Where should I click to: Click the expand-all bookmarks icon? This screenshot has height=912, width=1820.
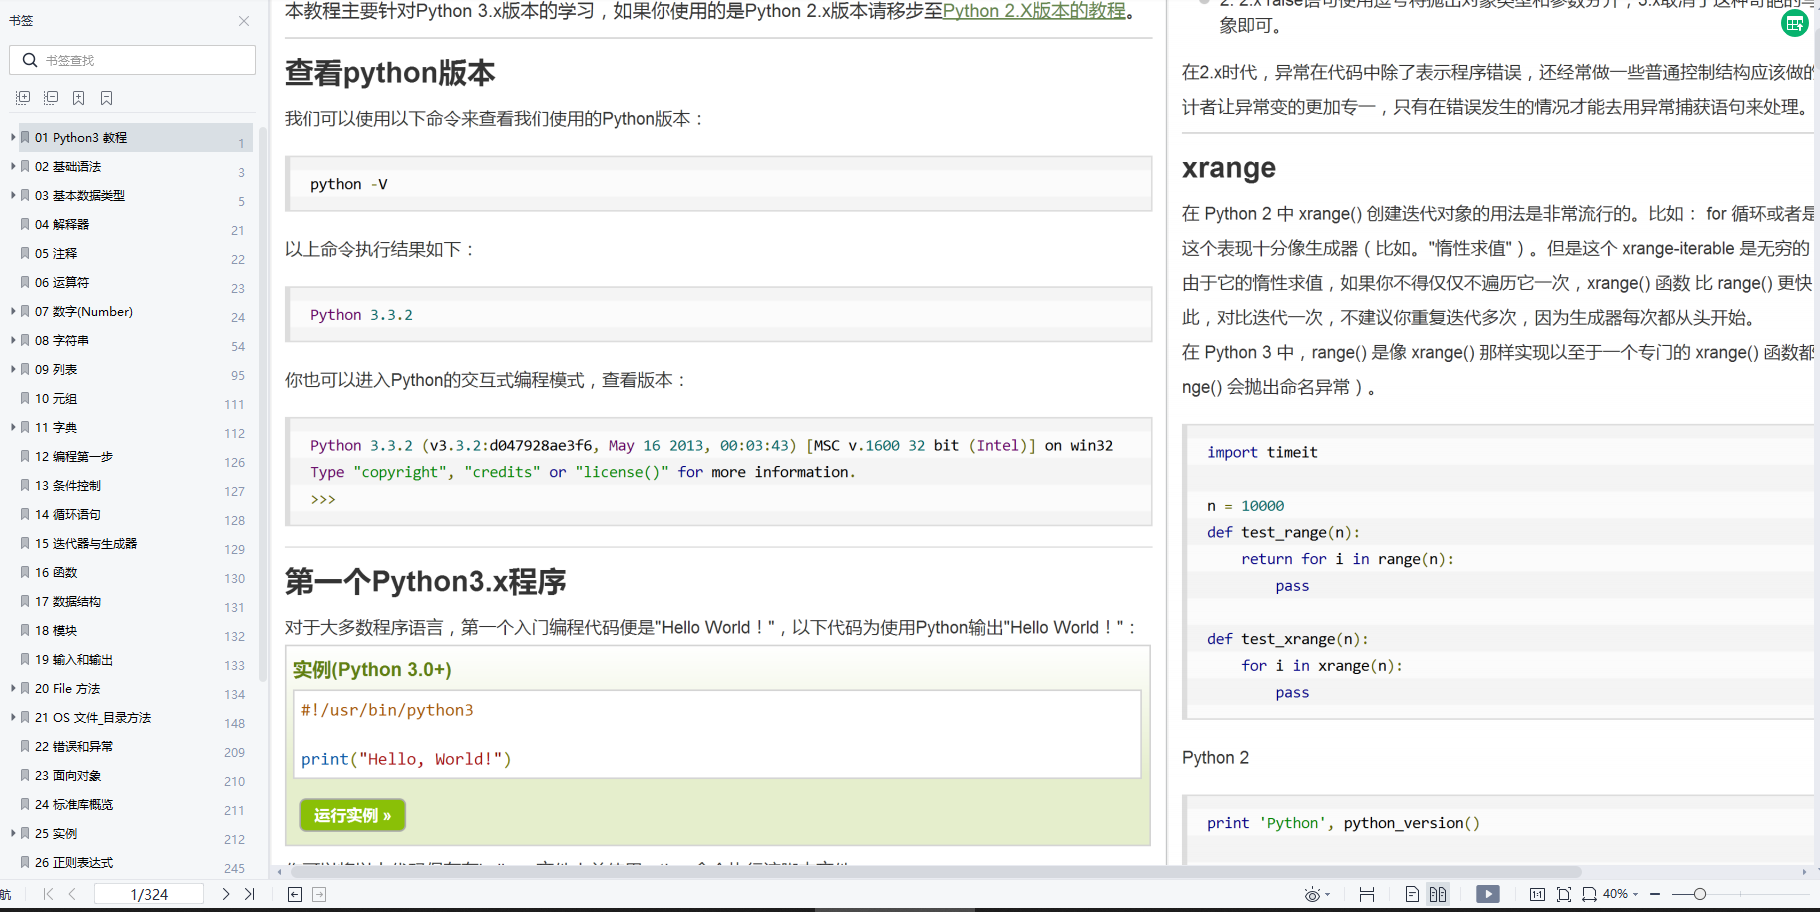tap(23, 98)
